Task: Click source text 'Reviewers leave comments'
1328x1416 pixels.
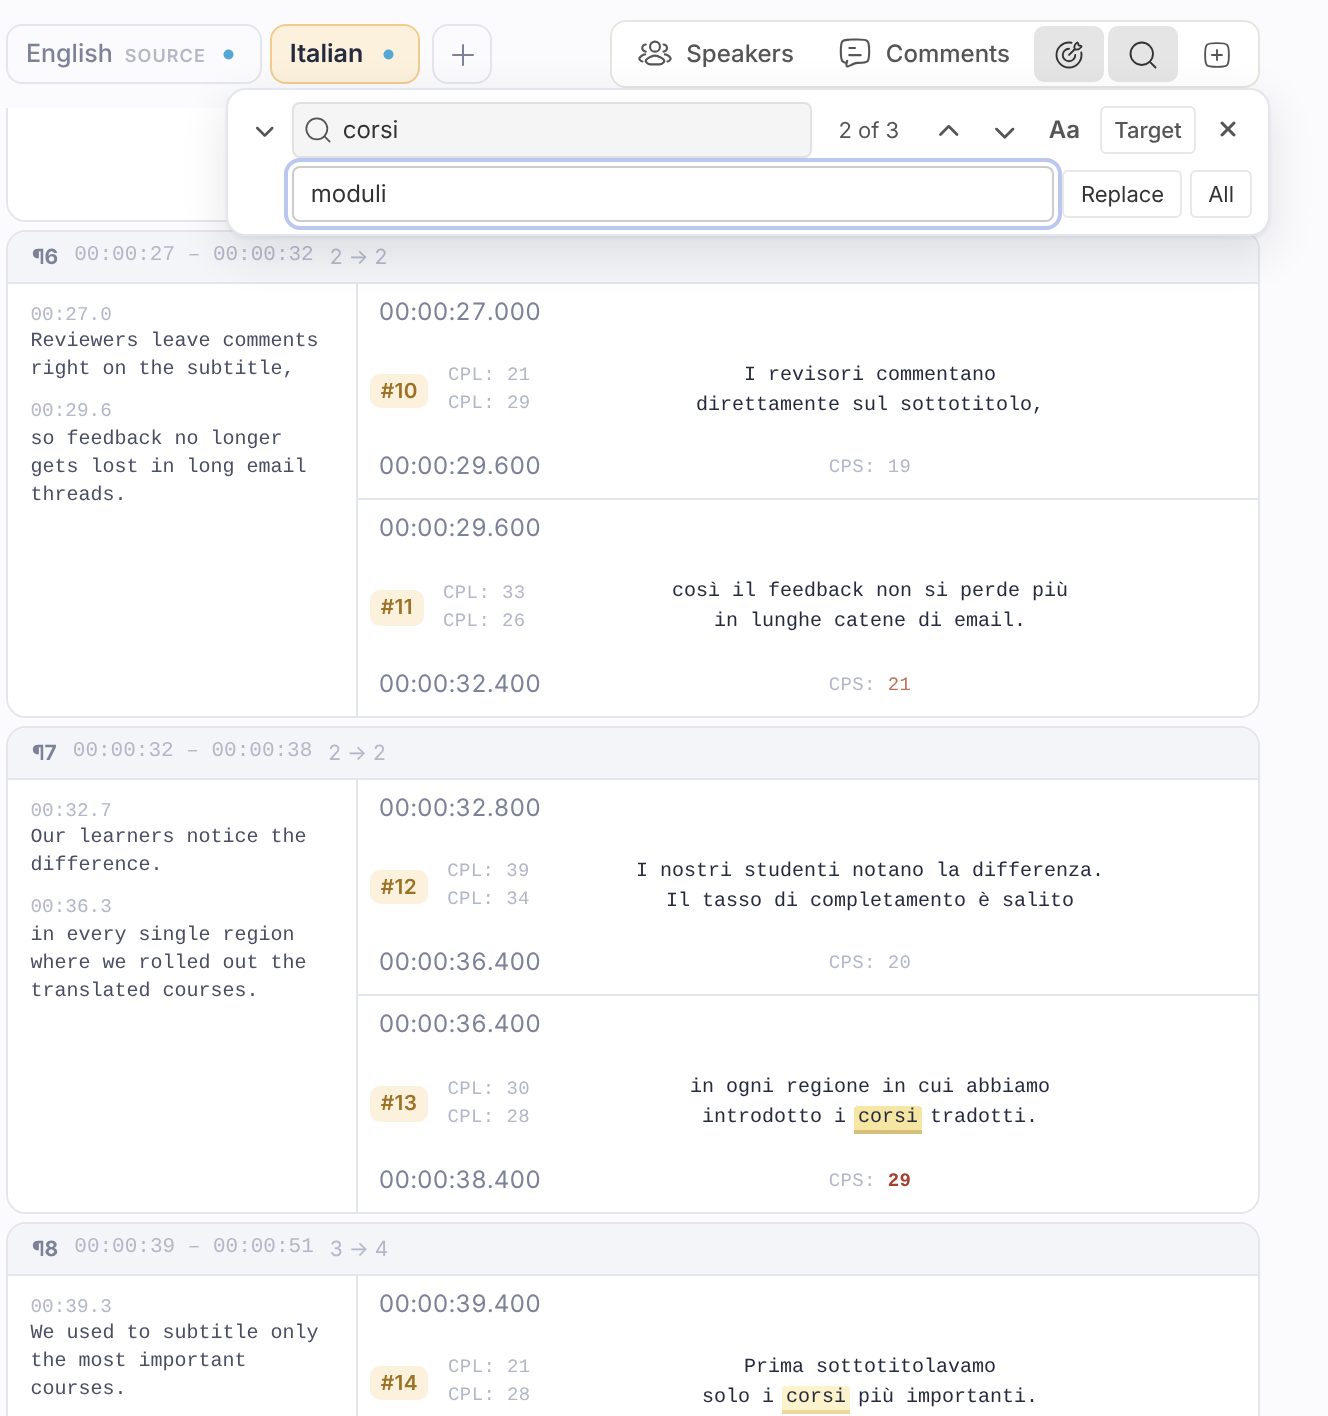Action: 175,340
